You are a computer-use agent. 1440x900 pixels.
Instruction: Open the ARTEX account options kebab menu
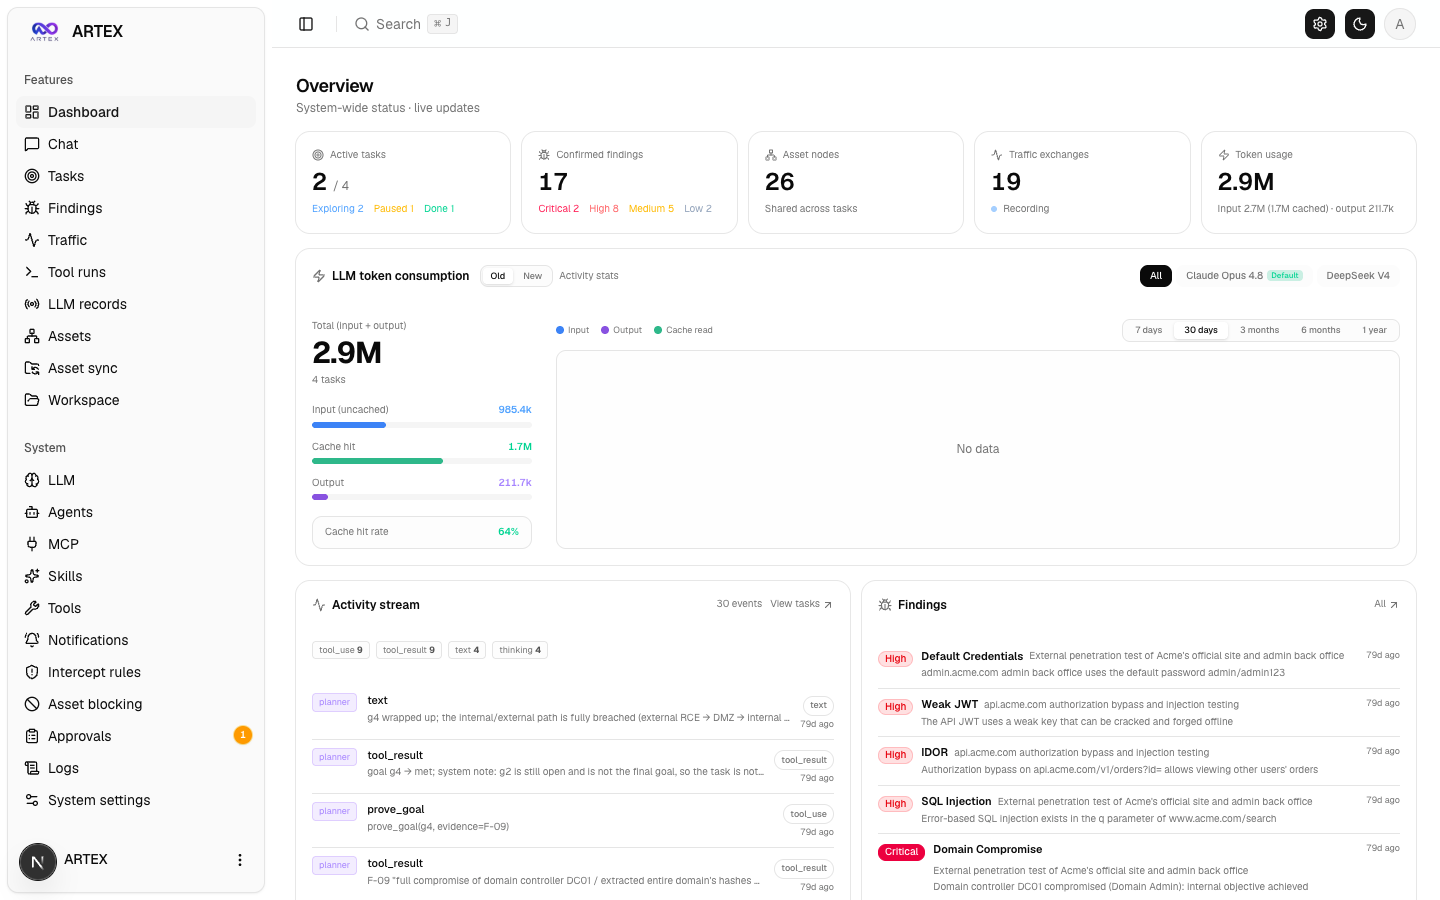coord(239,860)
